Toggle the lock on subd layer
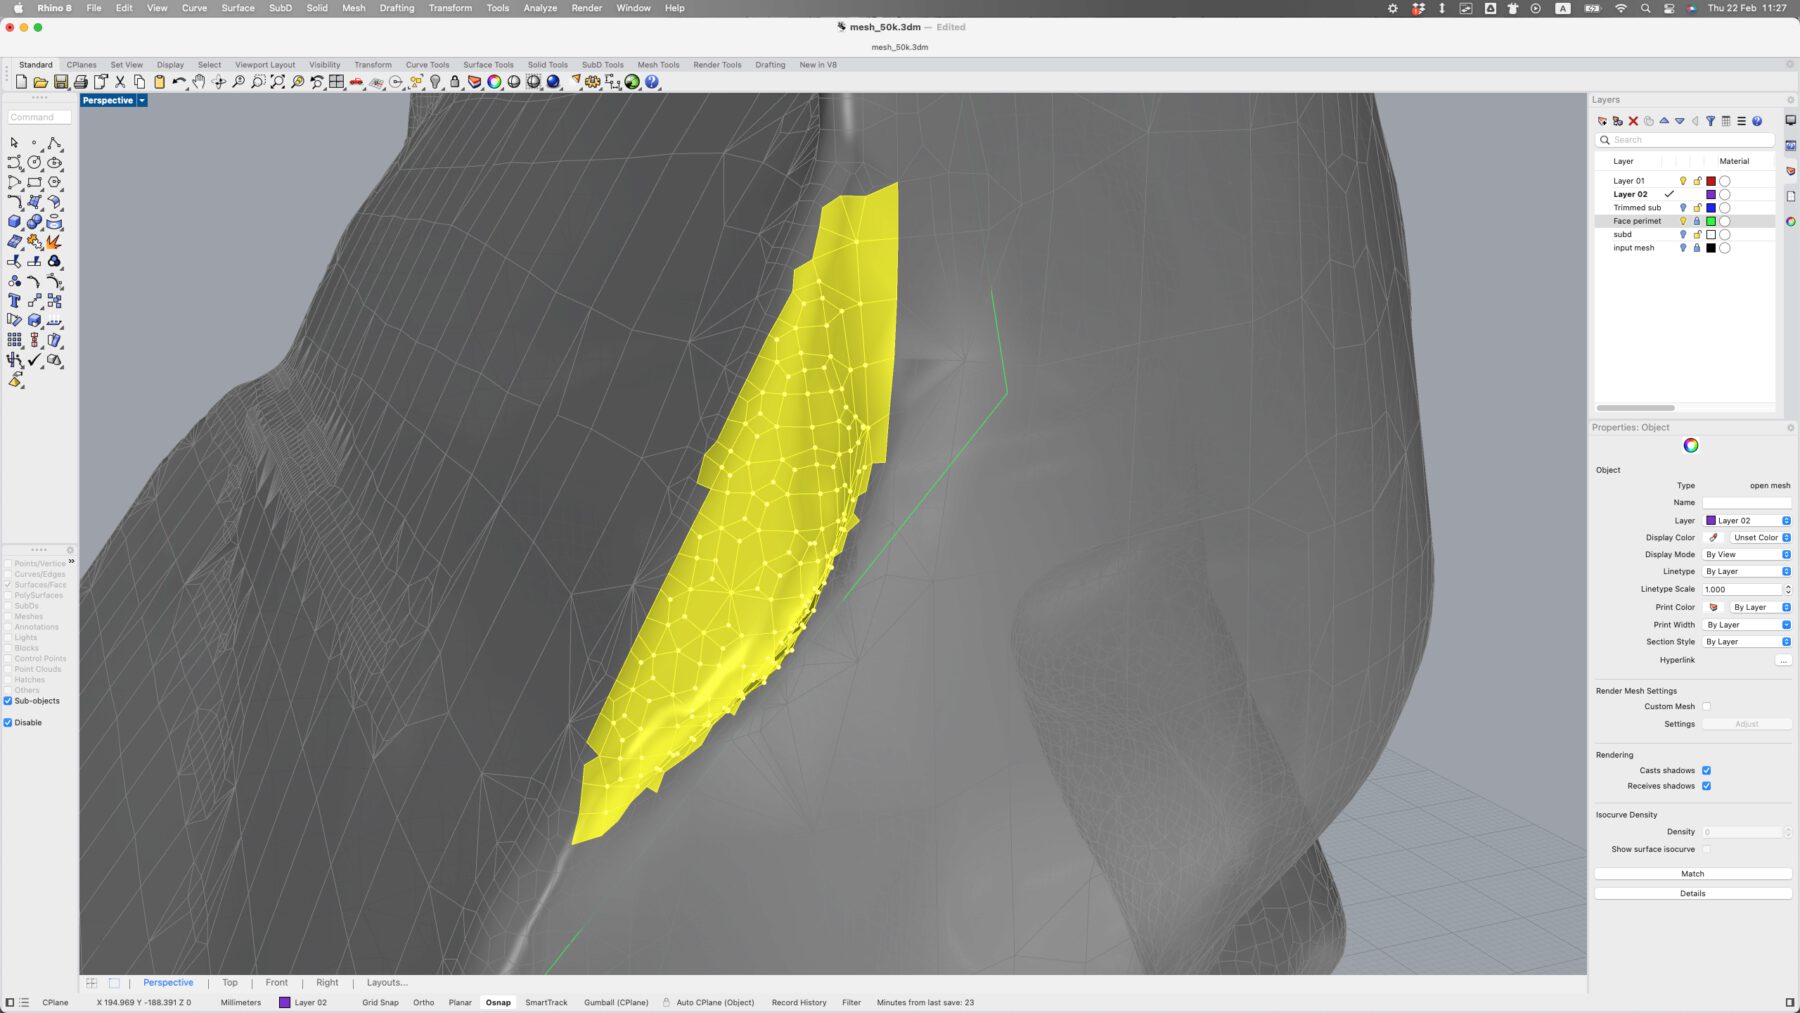 (x=1697, y=235)
